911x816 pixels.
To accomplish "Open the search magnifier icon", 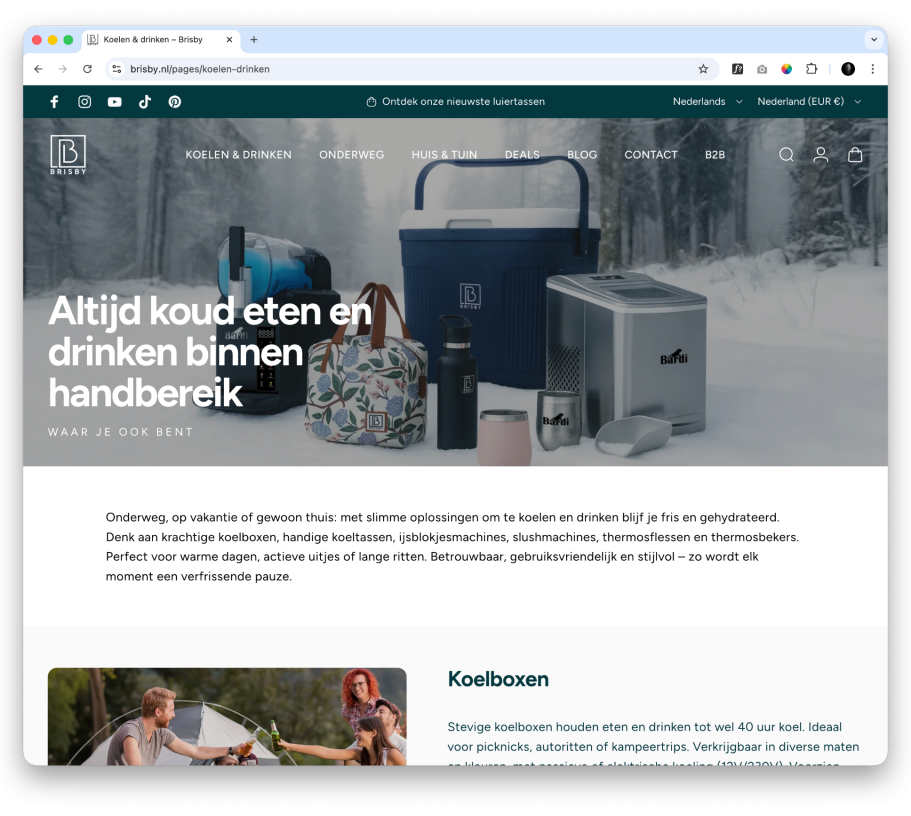I will 786,154.
